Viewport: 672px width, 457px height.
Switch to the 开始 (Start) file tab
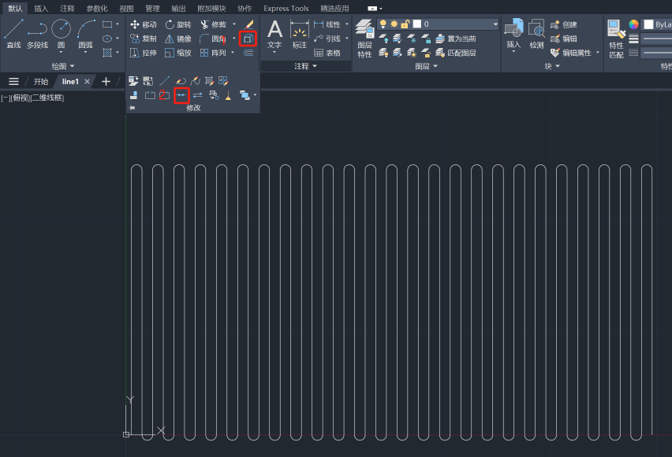pos(41,81)
